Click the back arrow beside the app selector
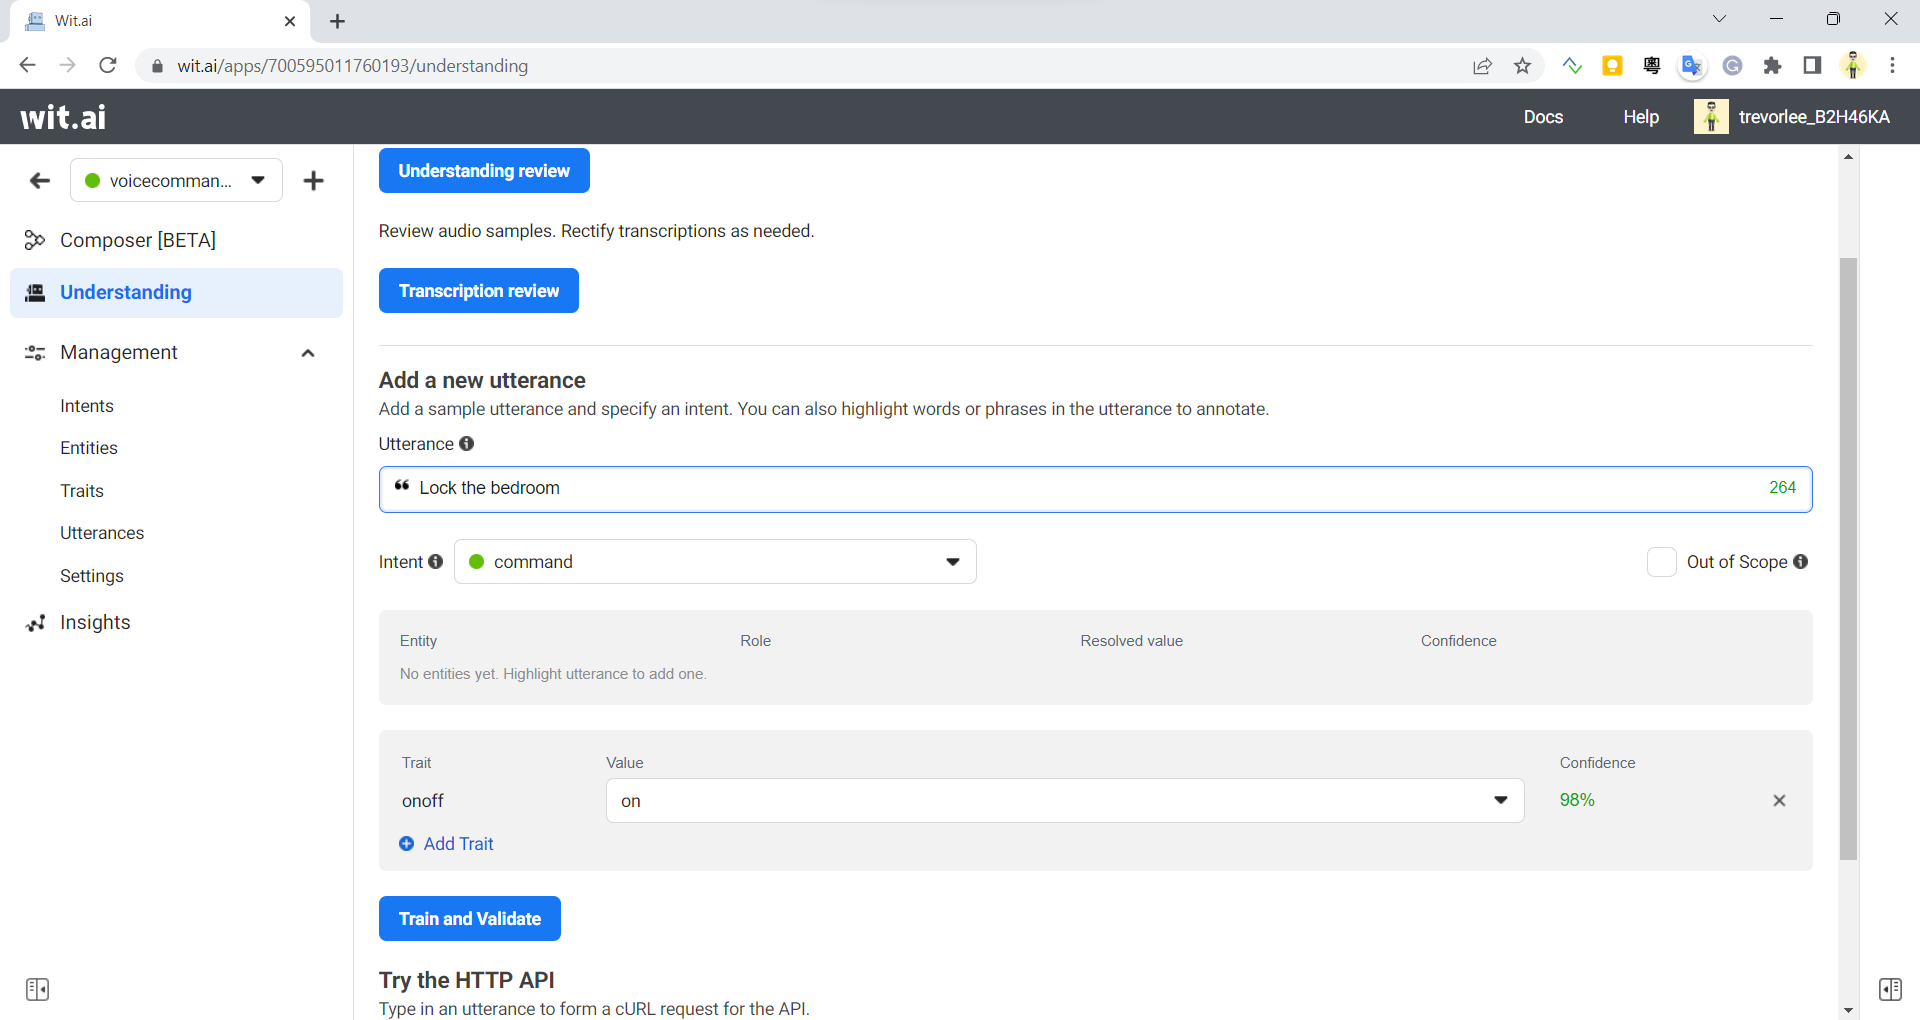This screenshot has width=1920, height=1020. pyautogui.click(x=40, y=181)
